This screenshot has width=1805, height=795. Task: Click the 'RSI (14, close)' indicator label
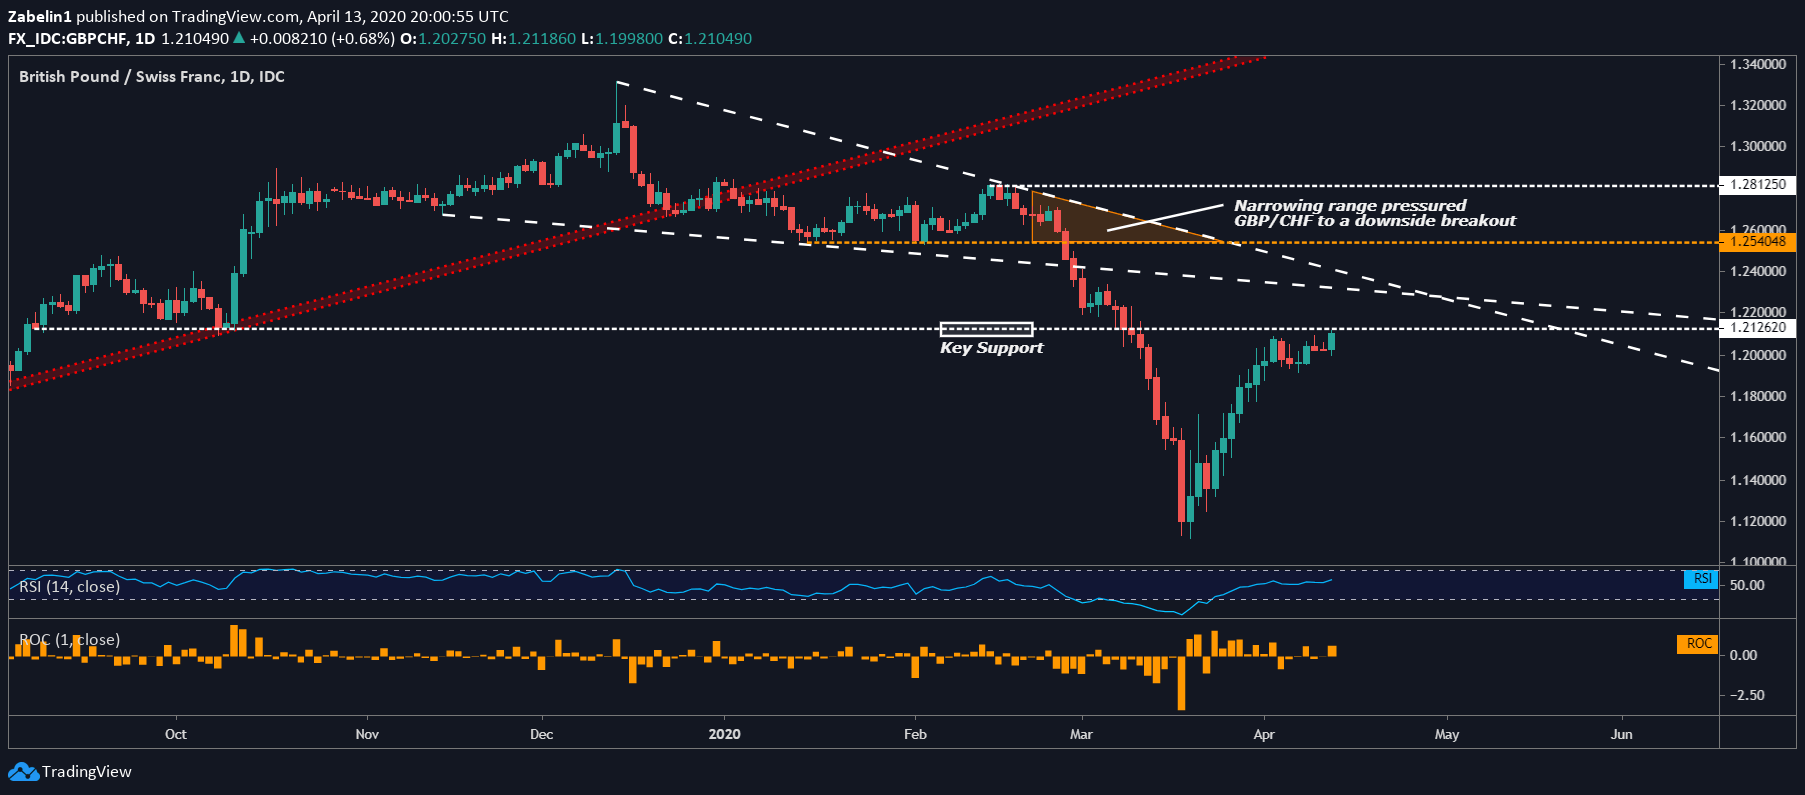point(70,587)
